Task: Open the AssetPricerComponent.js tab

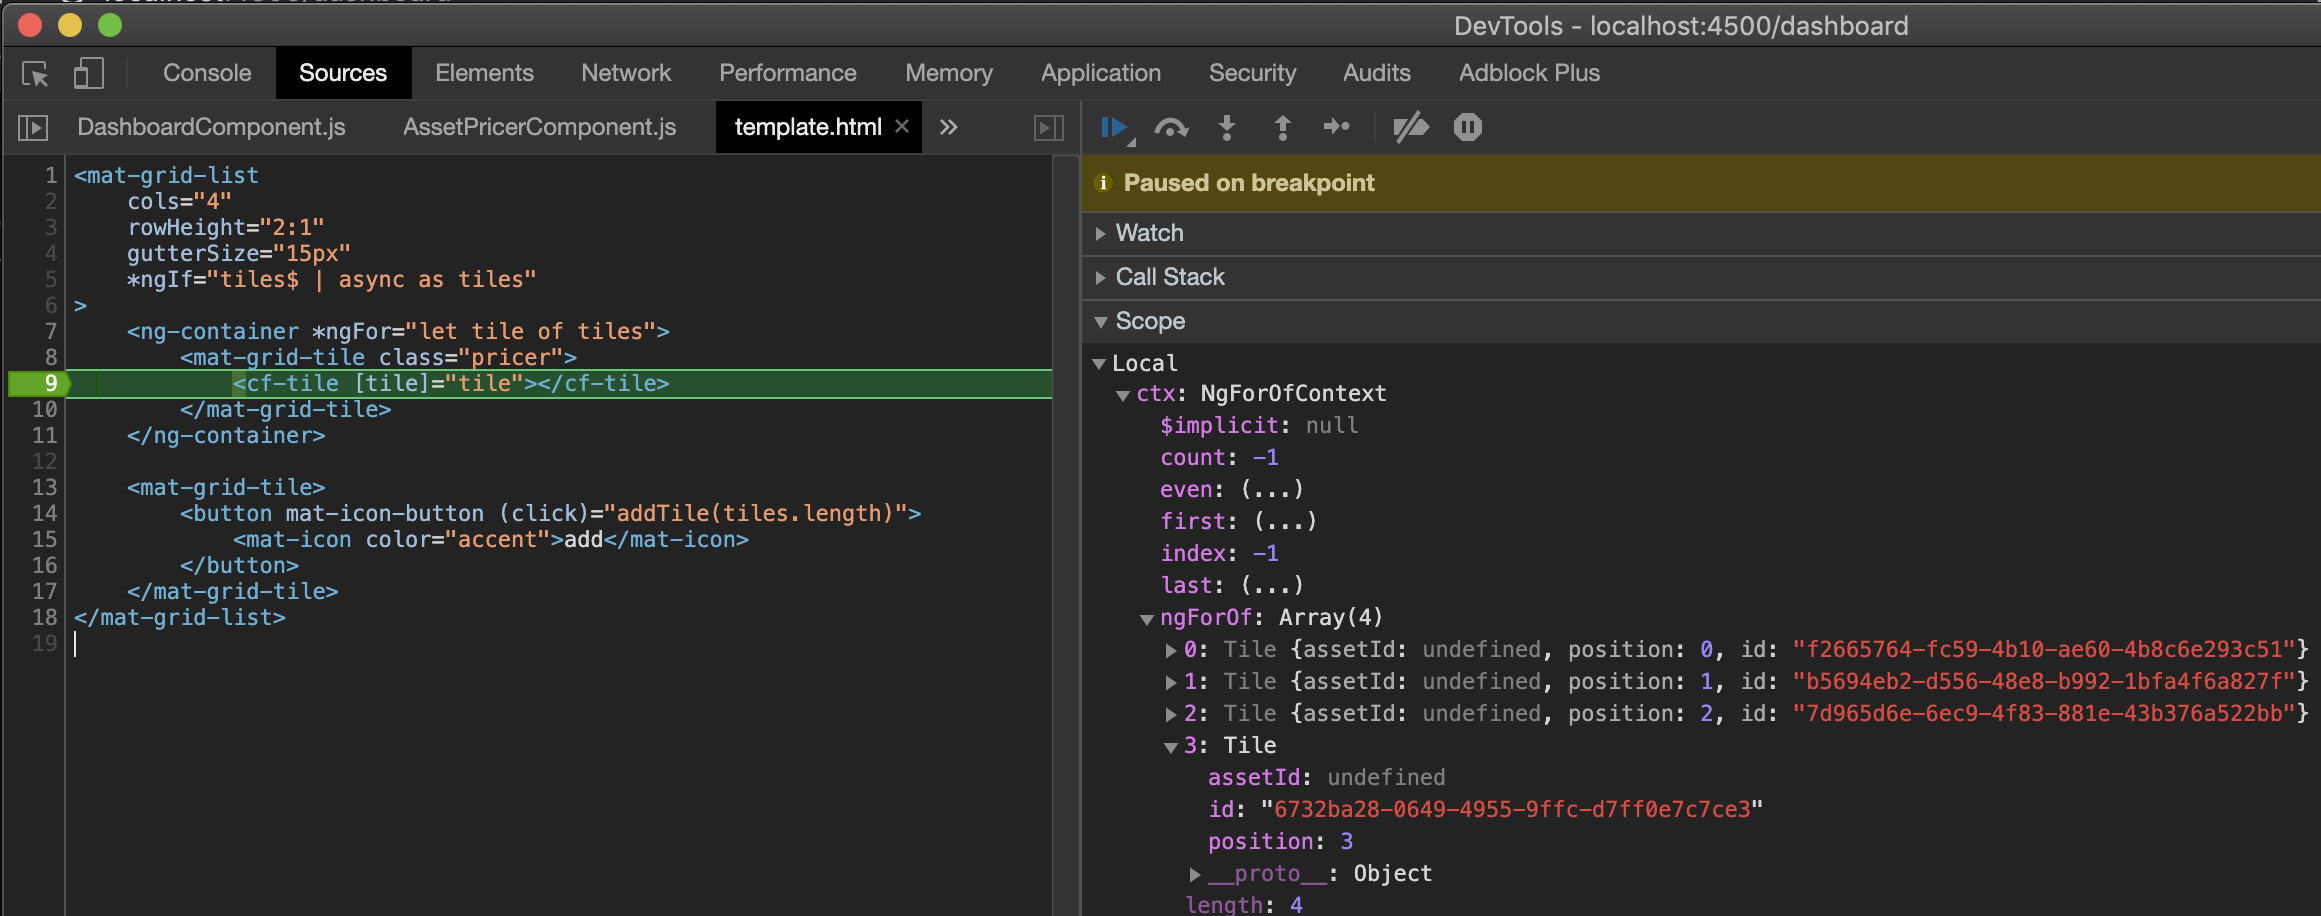Action: [539, 127]
